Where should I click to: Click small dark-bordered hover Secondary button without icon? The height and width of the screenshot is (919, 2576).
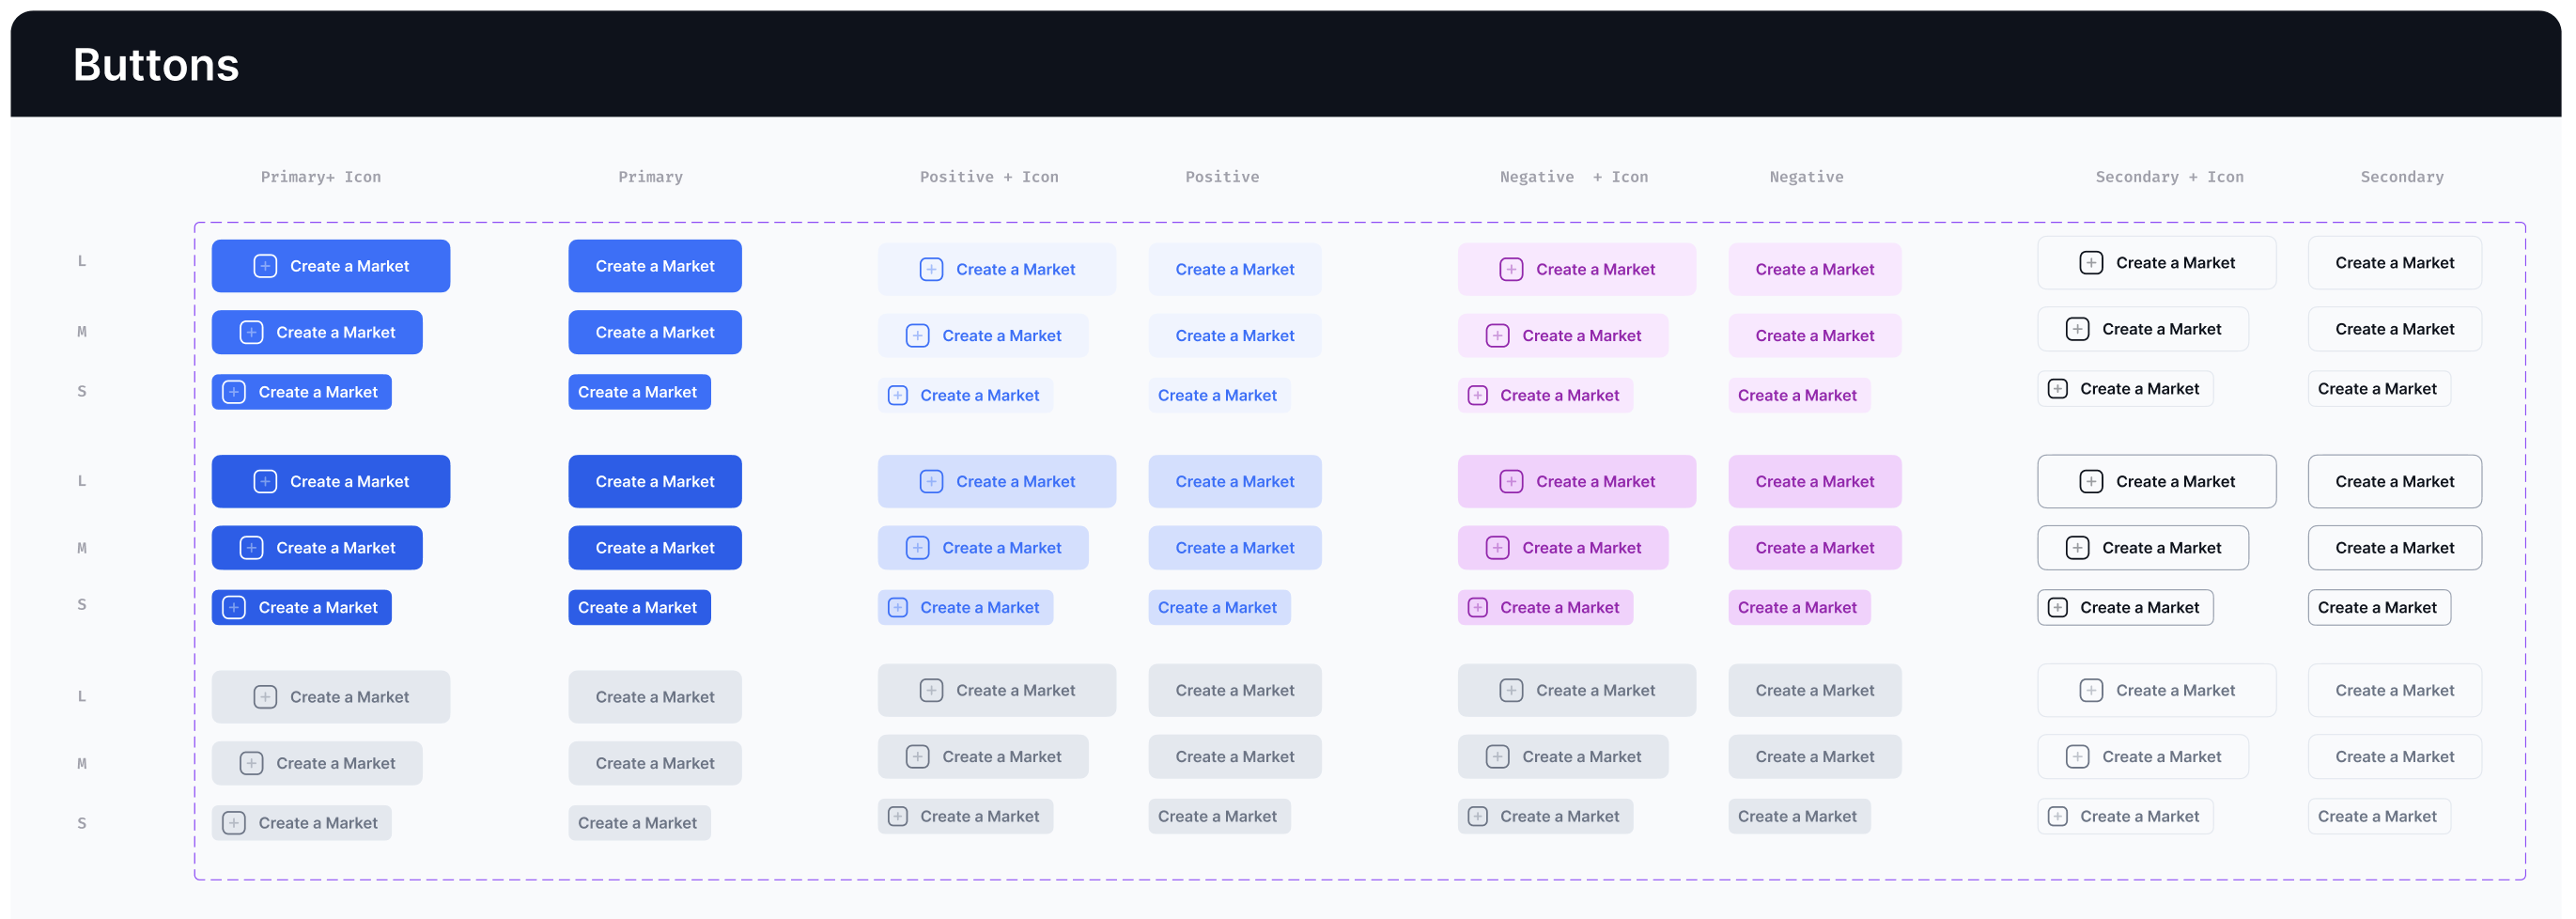2379,608
